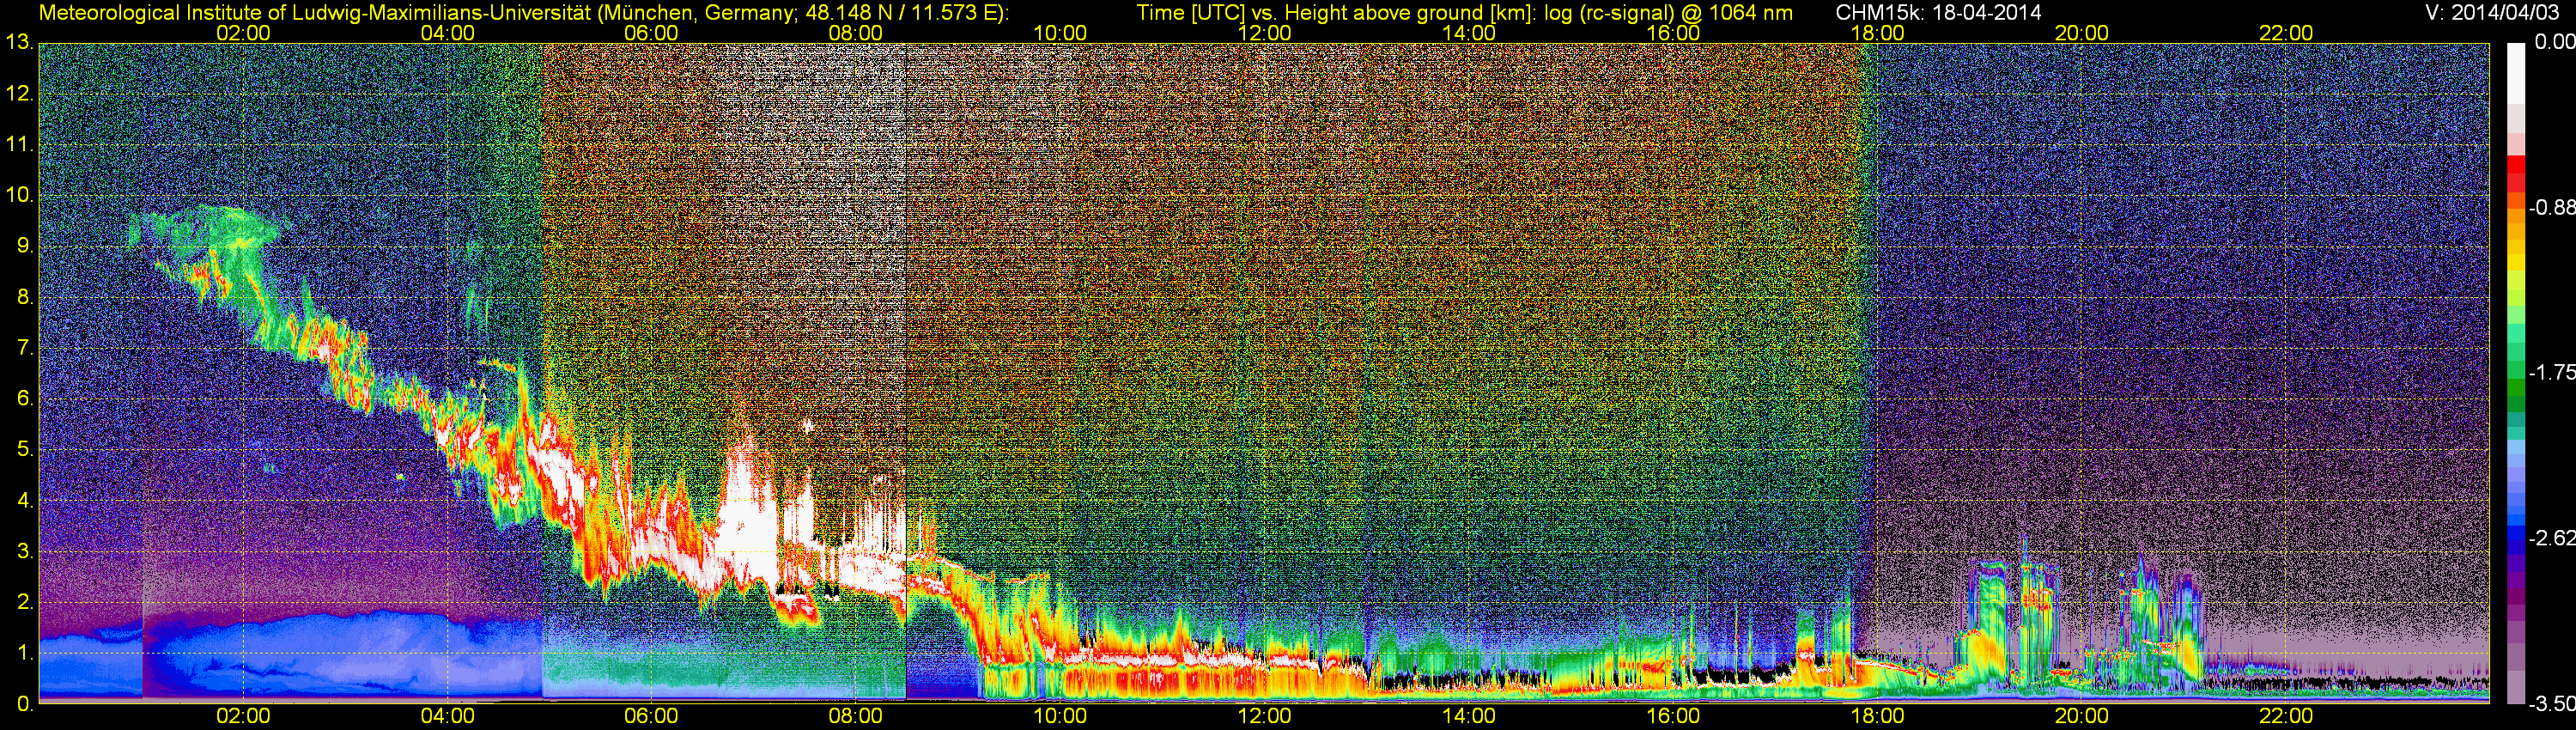Click the 1 km height axis label

[x=25, y=653]
